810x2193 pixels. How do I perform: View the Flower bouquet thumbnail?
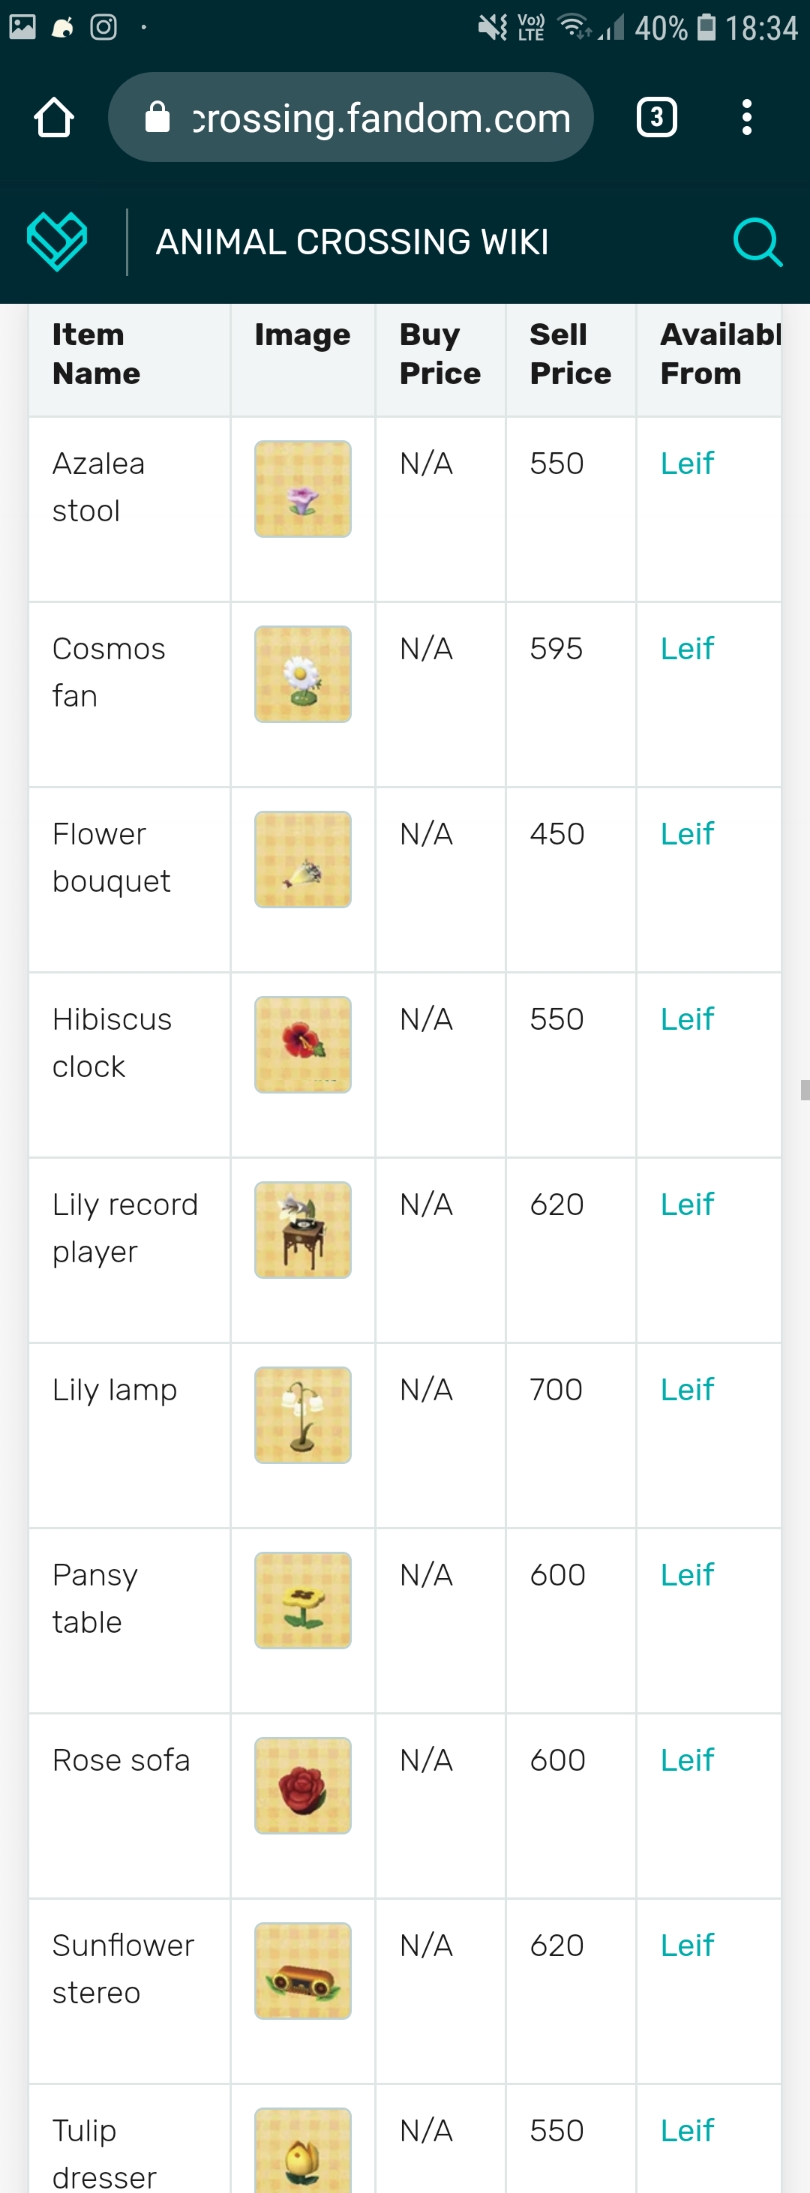[x=303, y=859]
